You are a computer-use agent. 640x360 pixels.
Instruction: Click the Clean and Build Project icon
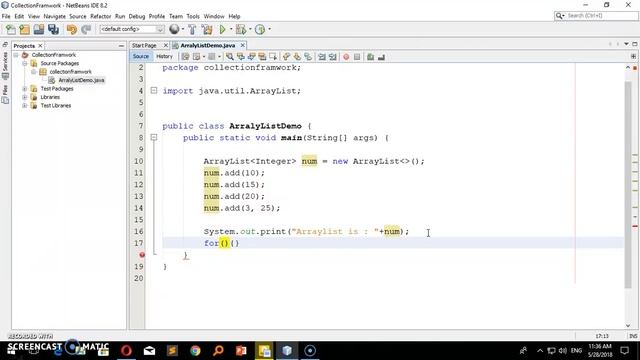coord(207,29)
